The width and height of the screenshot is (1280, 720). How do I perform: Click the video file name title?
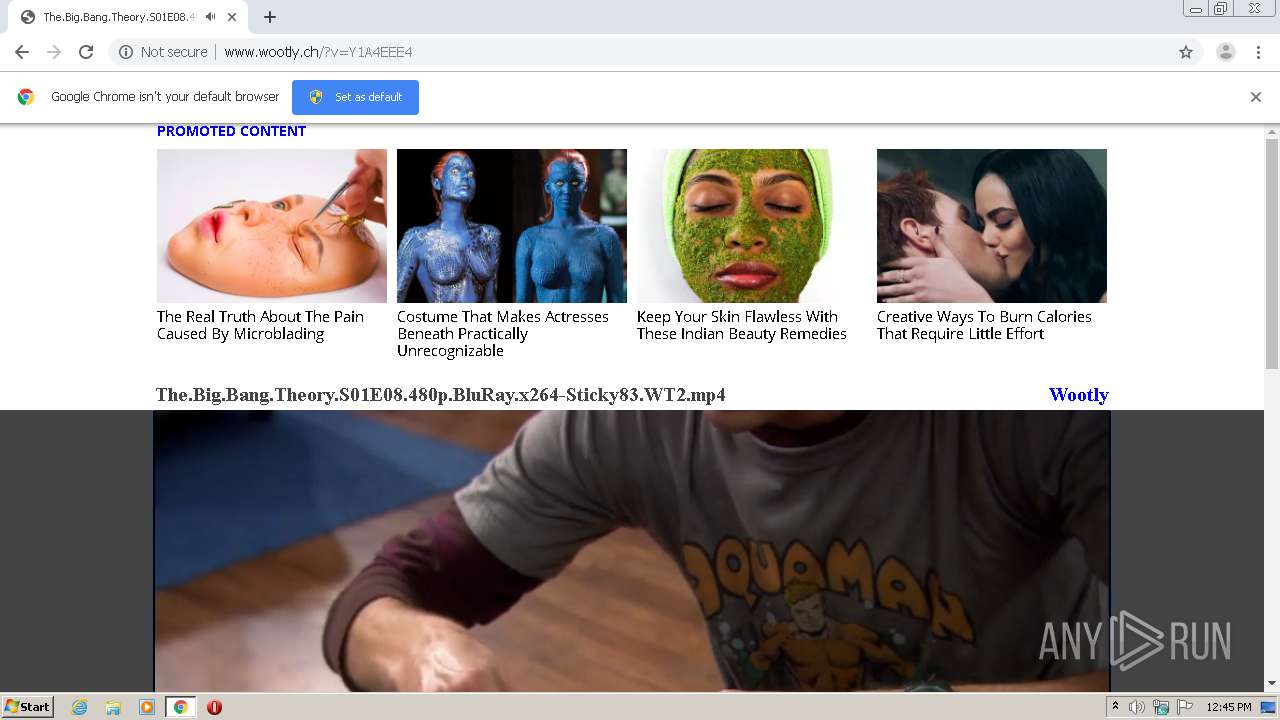point(441,395)
